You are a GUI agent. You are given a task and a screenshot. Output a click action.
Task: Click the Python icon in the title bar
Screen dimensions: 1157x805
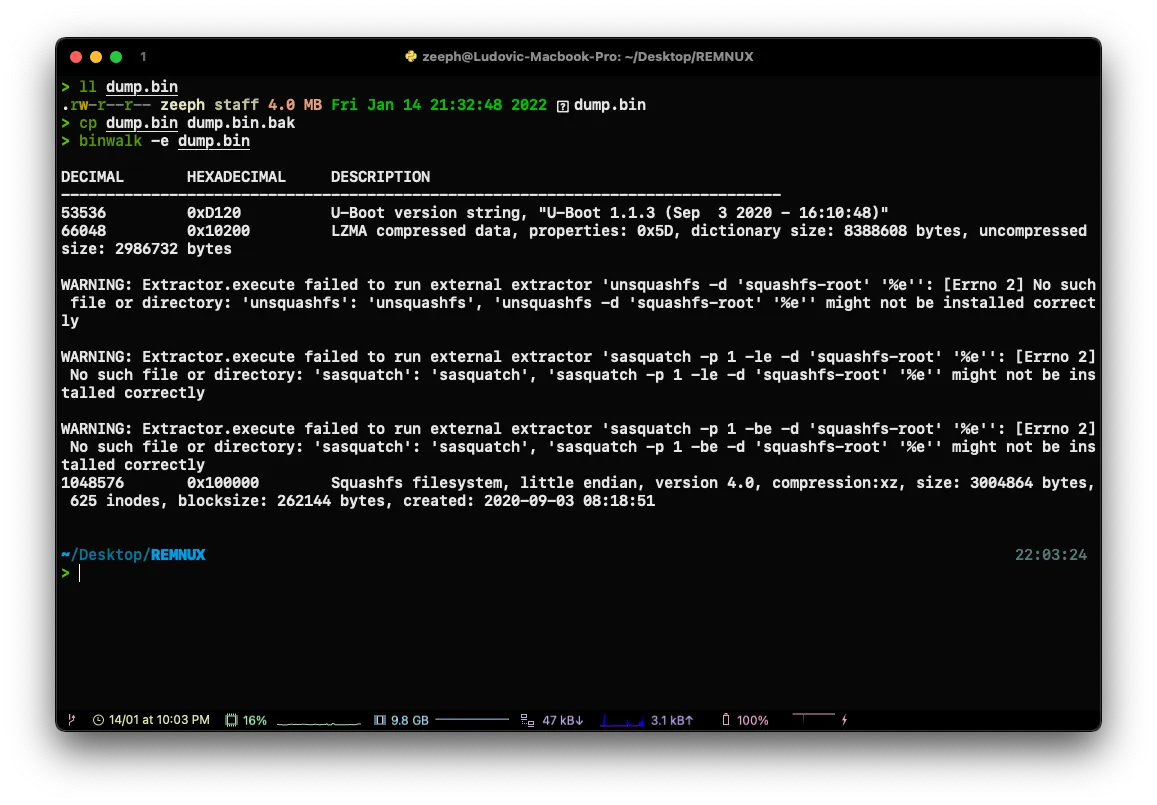(x=410, y=57)
